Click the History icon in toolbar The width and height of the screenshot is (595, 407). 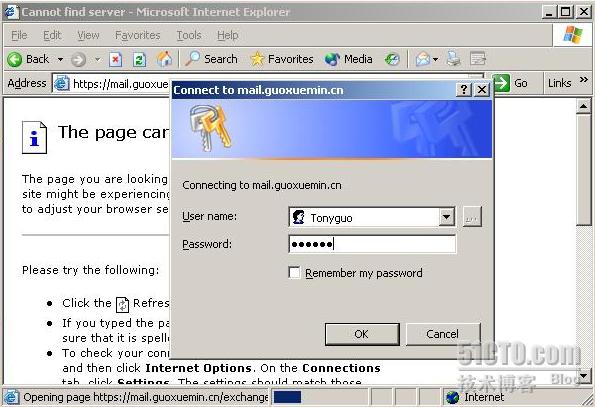pyautogui.click(x=392, y=59)
